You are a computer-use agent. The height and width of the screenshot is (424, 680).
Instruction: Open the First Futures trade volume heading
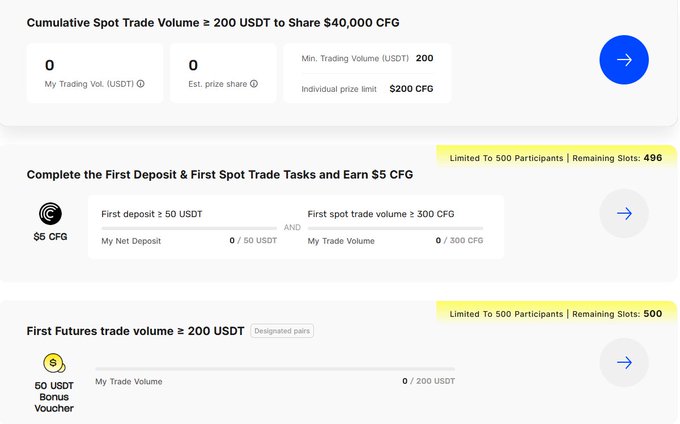pyautogui.click(x=135, y=331)
